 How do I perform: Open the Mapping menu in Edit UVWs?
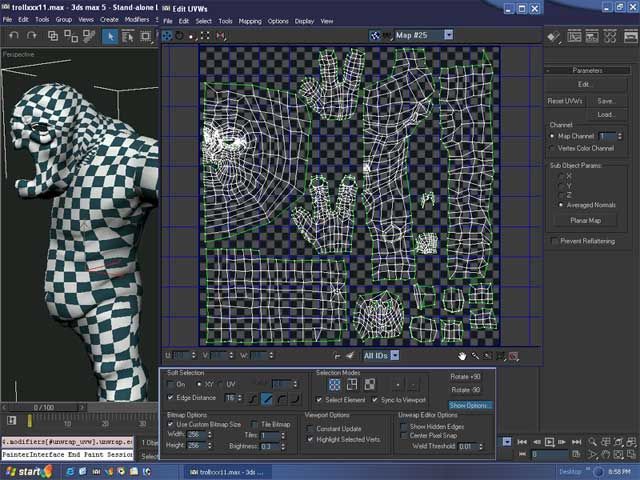pyautogui.click(x=249, y=20)
